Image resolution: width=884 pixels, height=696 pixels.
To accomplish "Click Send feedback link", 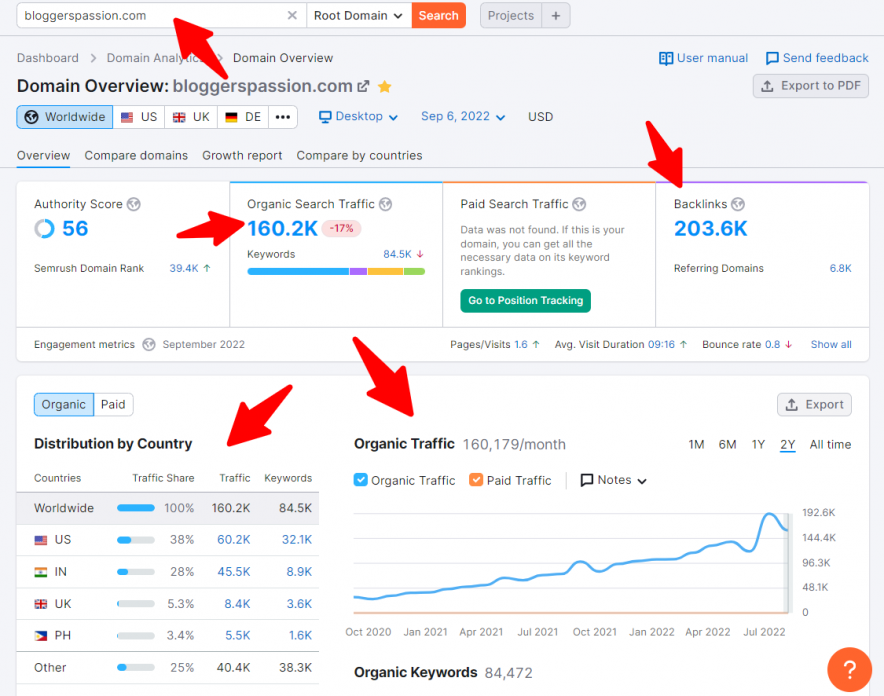I will [817, 58].
